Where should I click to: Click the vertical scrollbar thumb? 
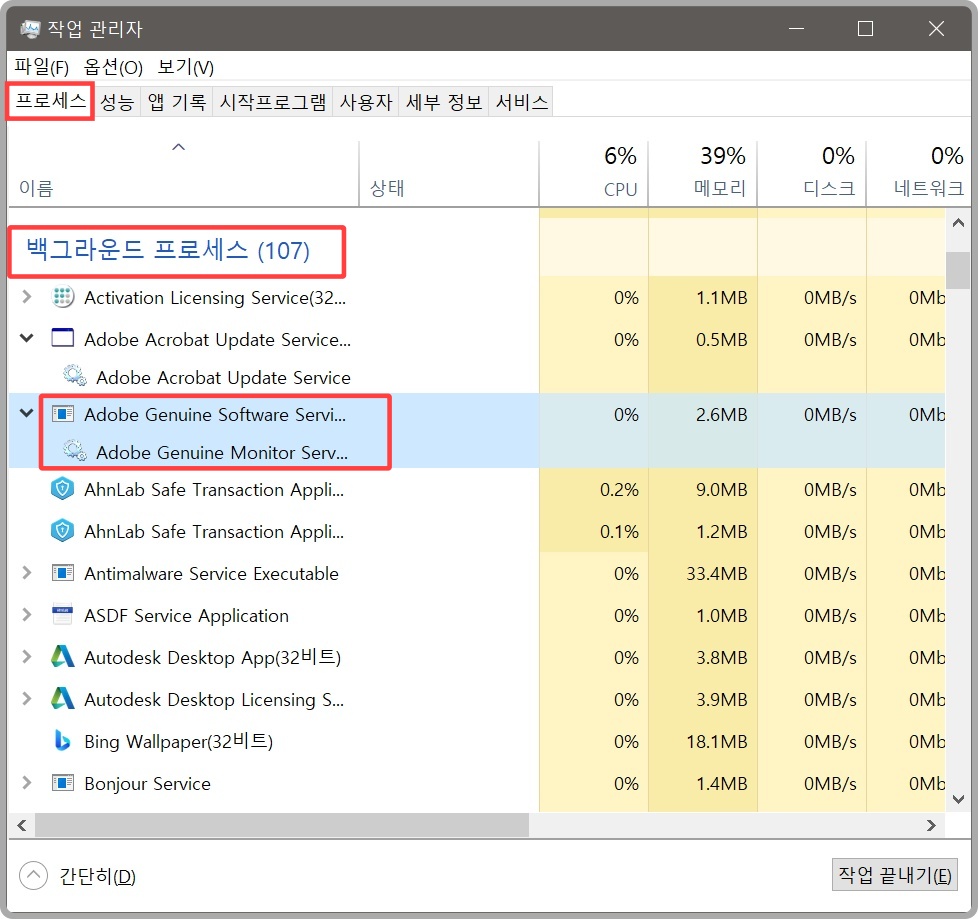(x=958, y=270)
